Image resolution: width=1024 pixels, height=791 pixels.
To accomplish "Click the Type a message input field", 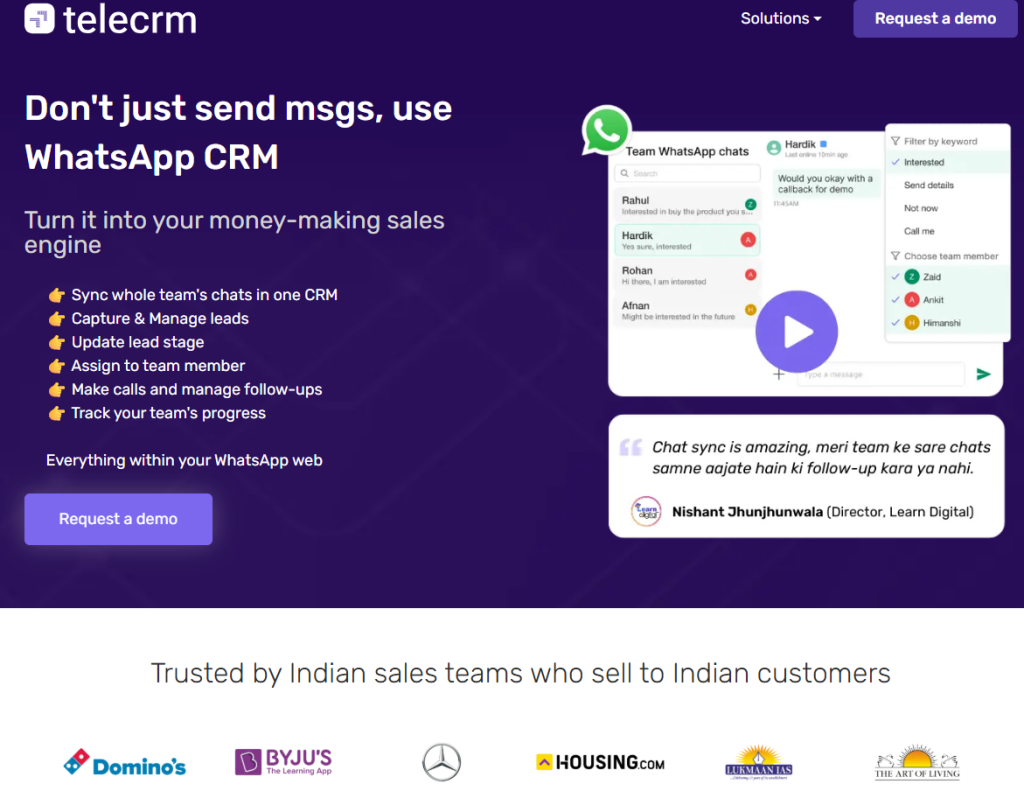I will [x=881, y=374].
